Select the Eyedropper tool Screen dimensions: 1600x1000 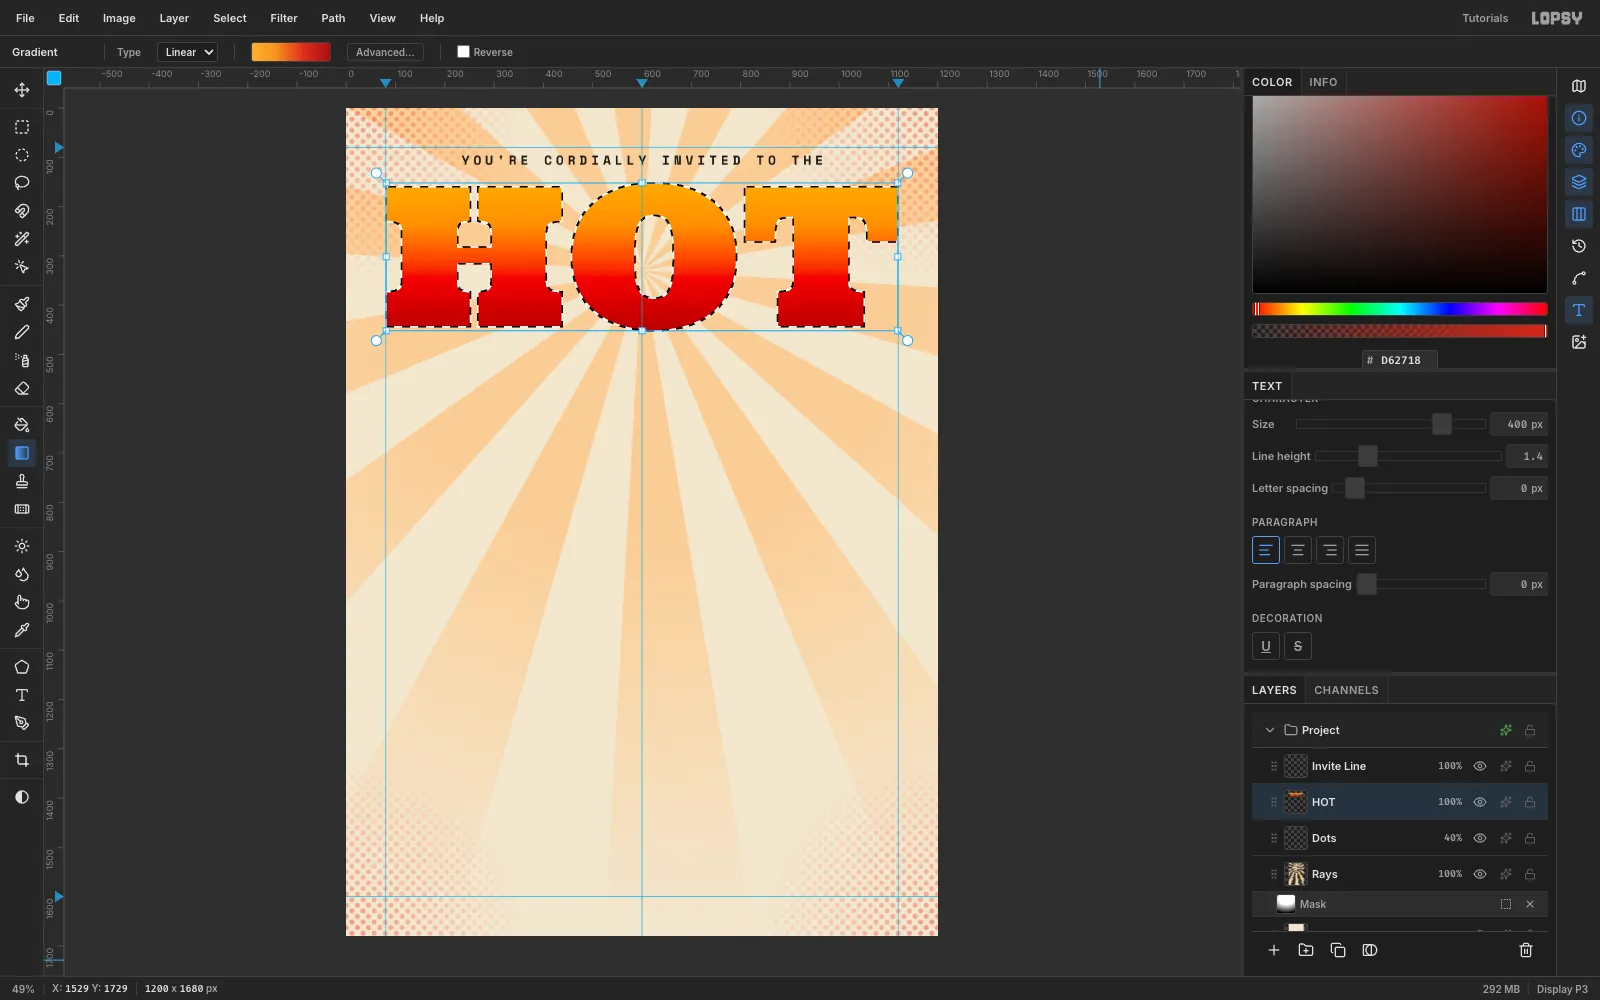tap(22, 630)
